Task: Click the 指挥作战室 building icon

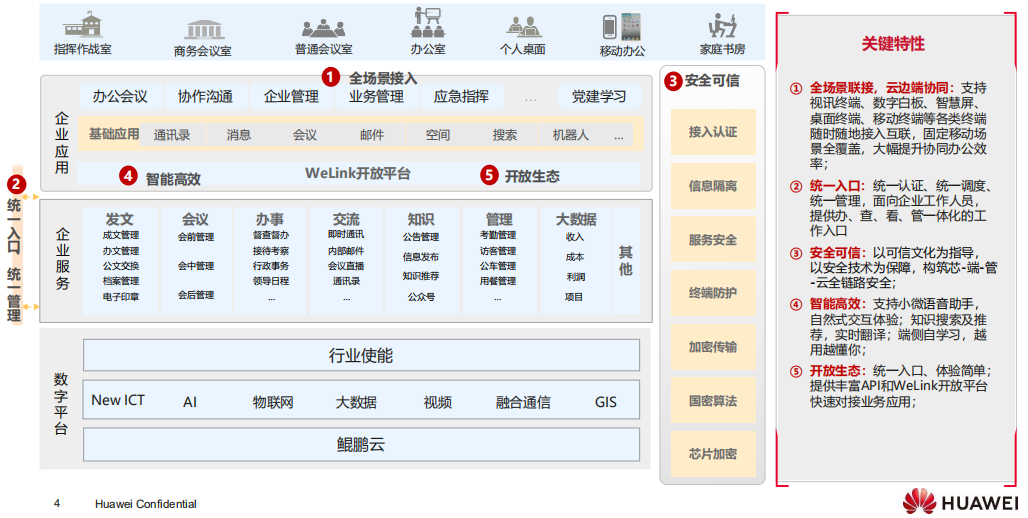Action: coord(85,25)
